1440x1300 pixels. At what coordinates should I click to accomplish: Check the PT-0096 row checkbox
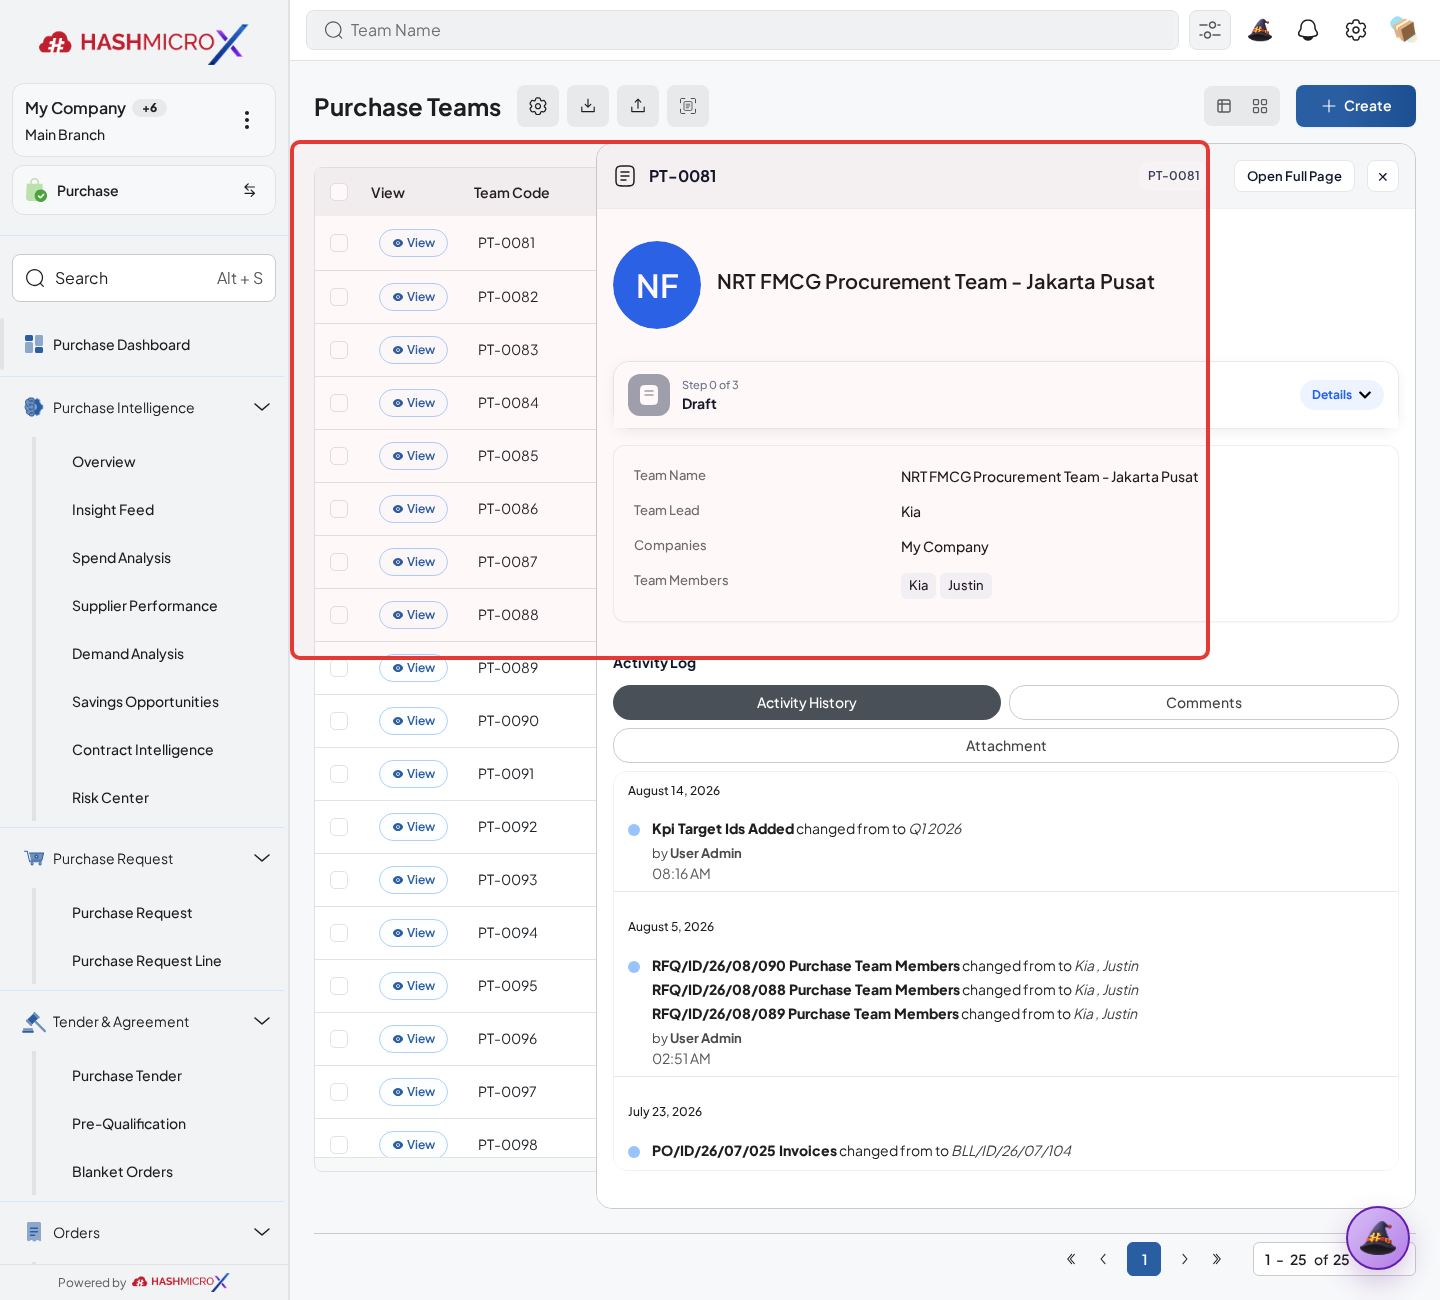click(x=339, y=1039)
